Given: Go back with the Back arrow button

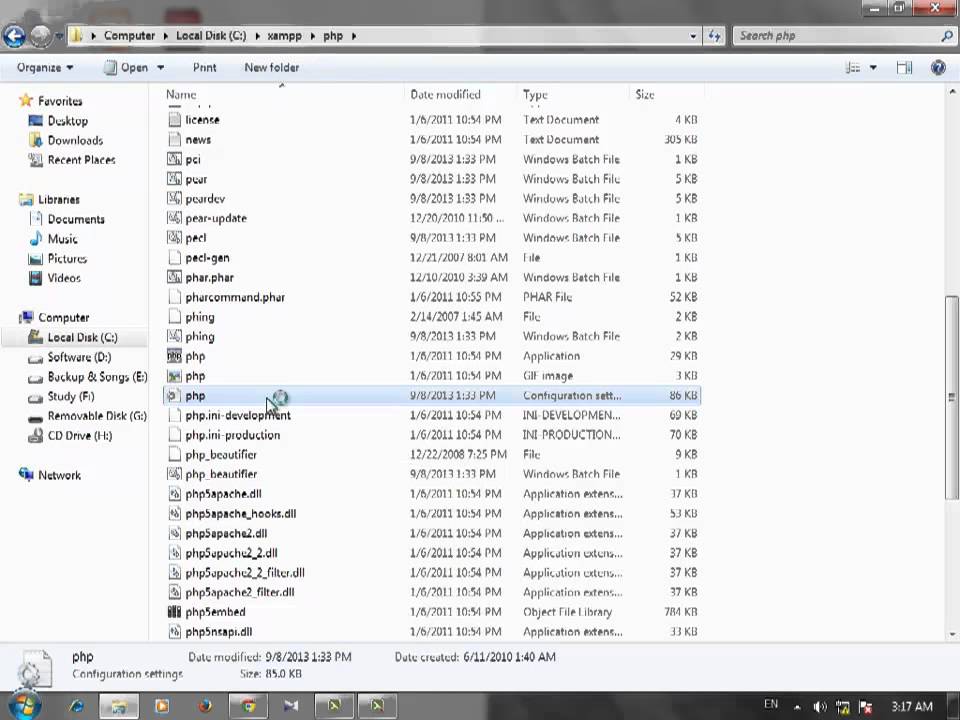Looking at the screenshot, I should 14,36.
